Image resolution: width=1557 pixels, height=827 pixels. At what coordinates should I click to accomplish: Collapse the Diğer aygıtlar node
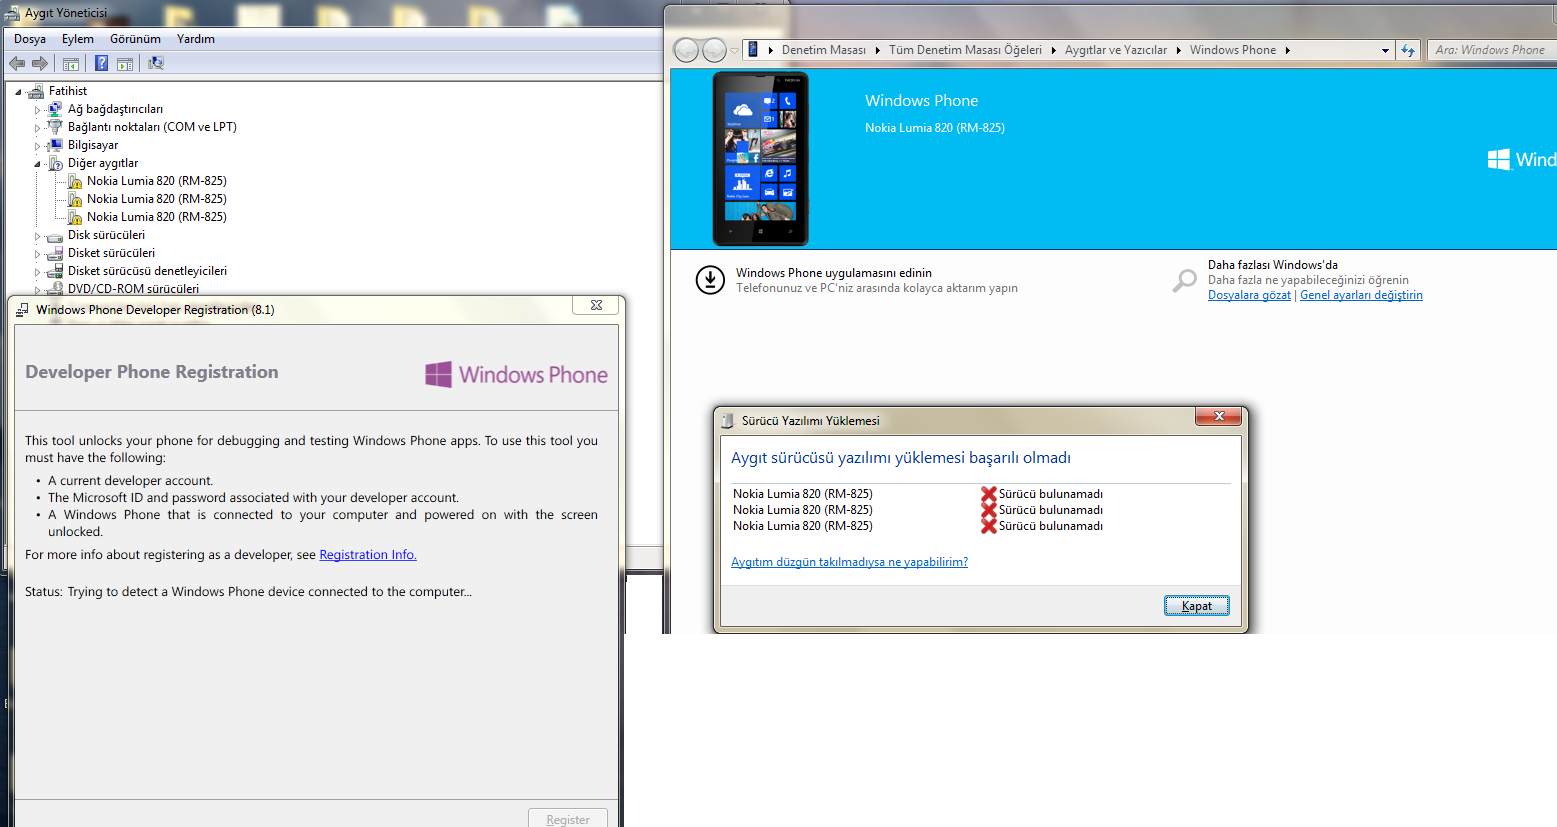click(38, 163)
